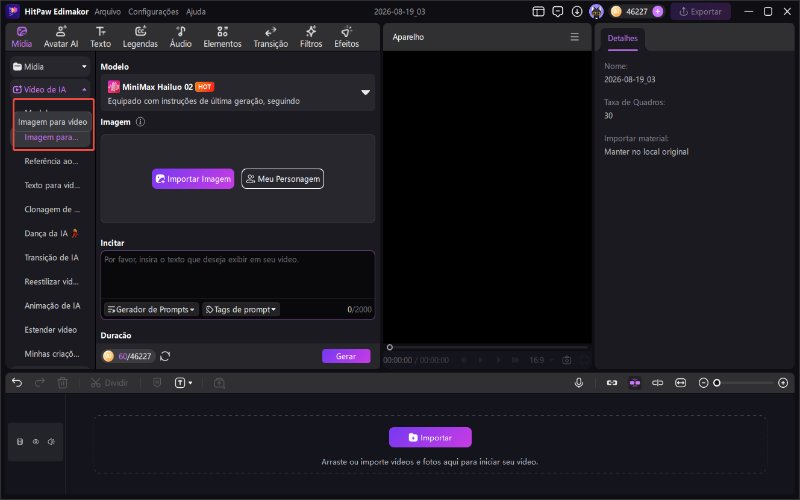Click the Meu Personagem button
800x500 pixels.
282,179
